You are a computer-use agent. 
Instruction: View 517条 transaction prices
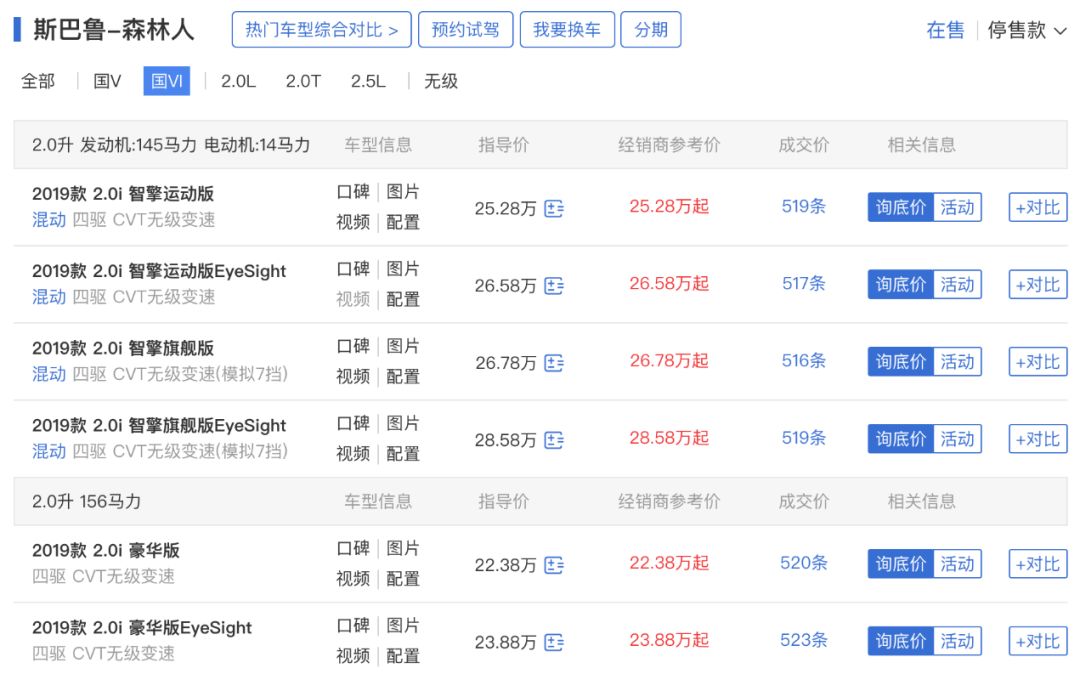[803, 283]
